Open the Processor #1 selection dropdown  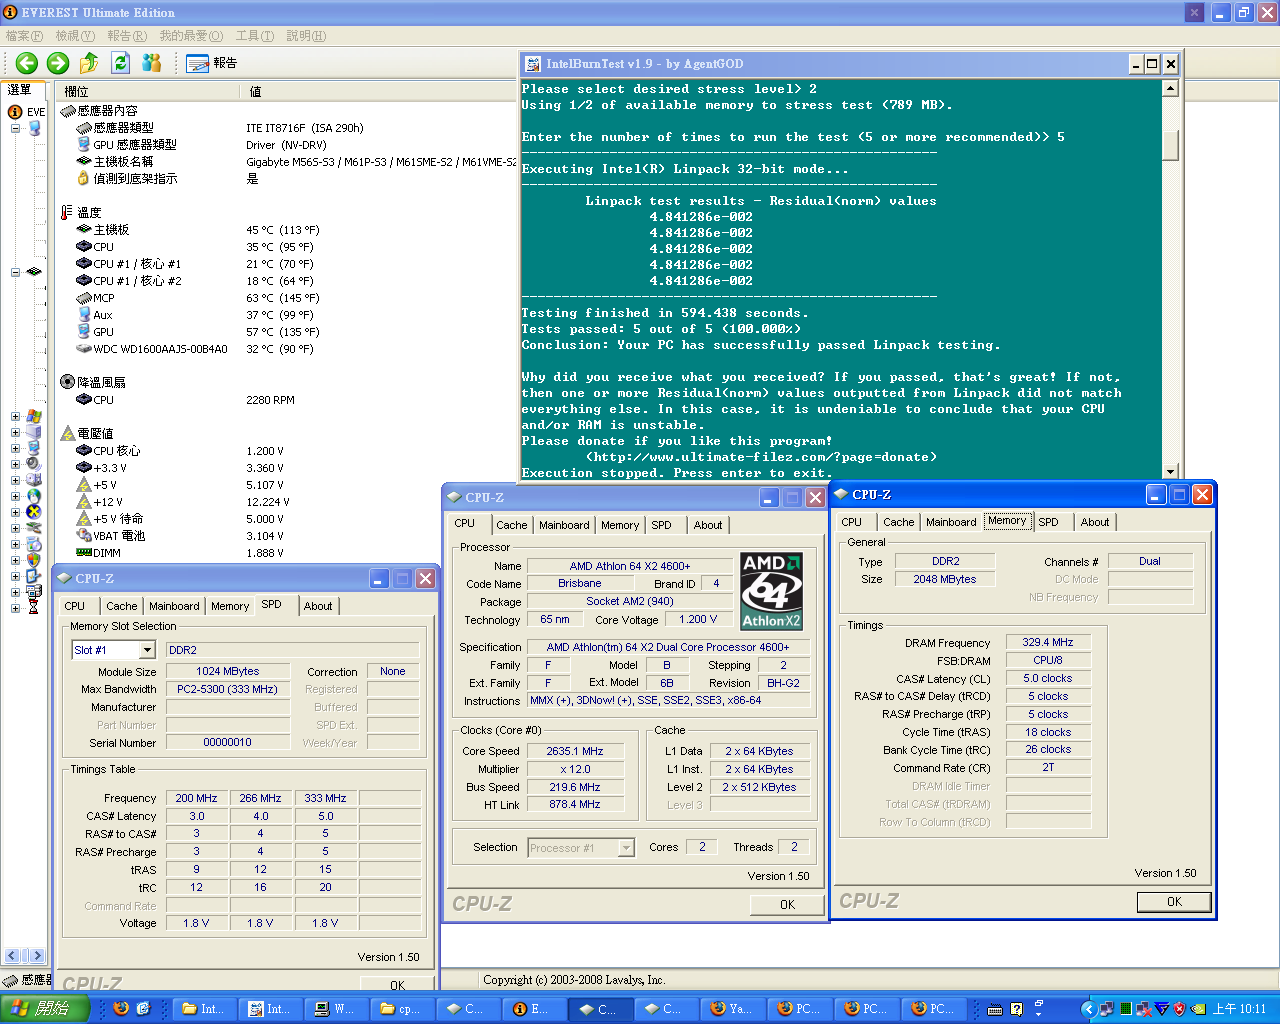click(626, 848)
